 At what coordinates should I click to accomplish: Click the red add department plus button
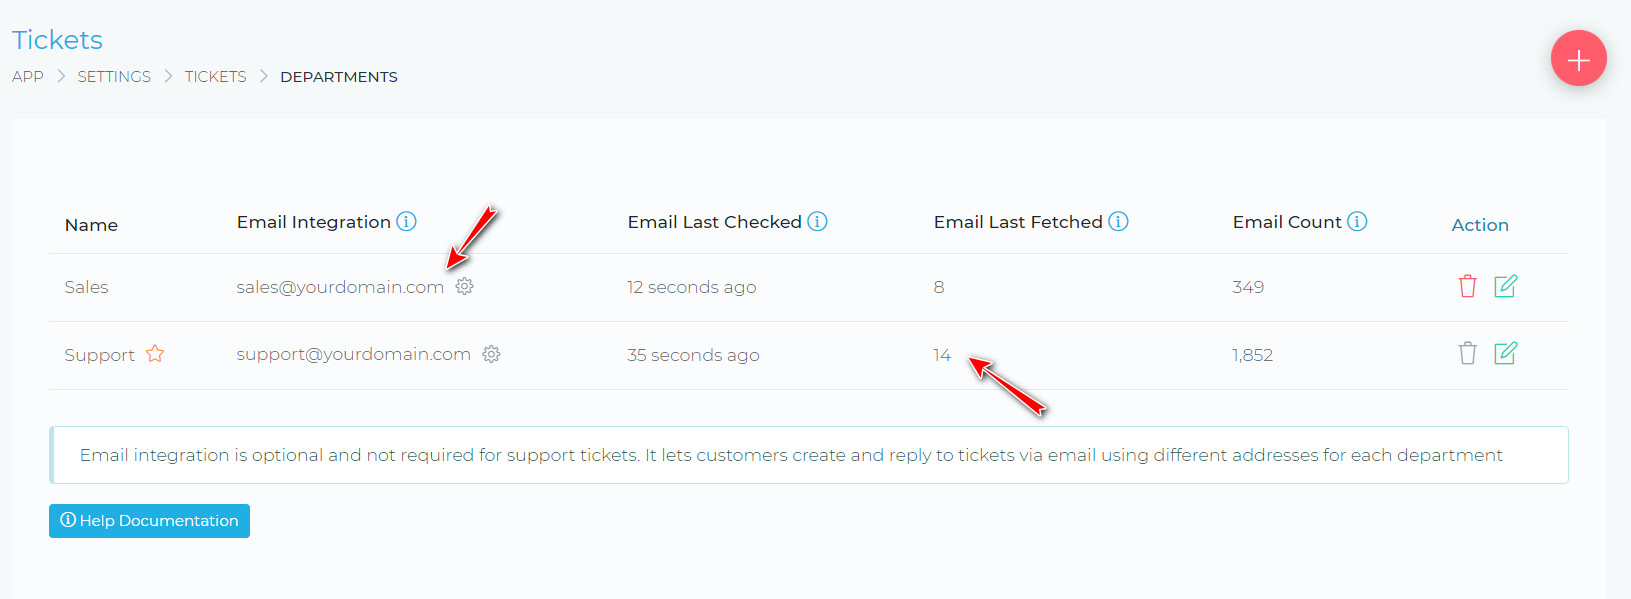1578,59
